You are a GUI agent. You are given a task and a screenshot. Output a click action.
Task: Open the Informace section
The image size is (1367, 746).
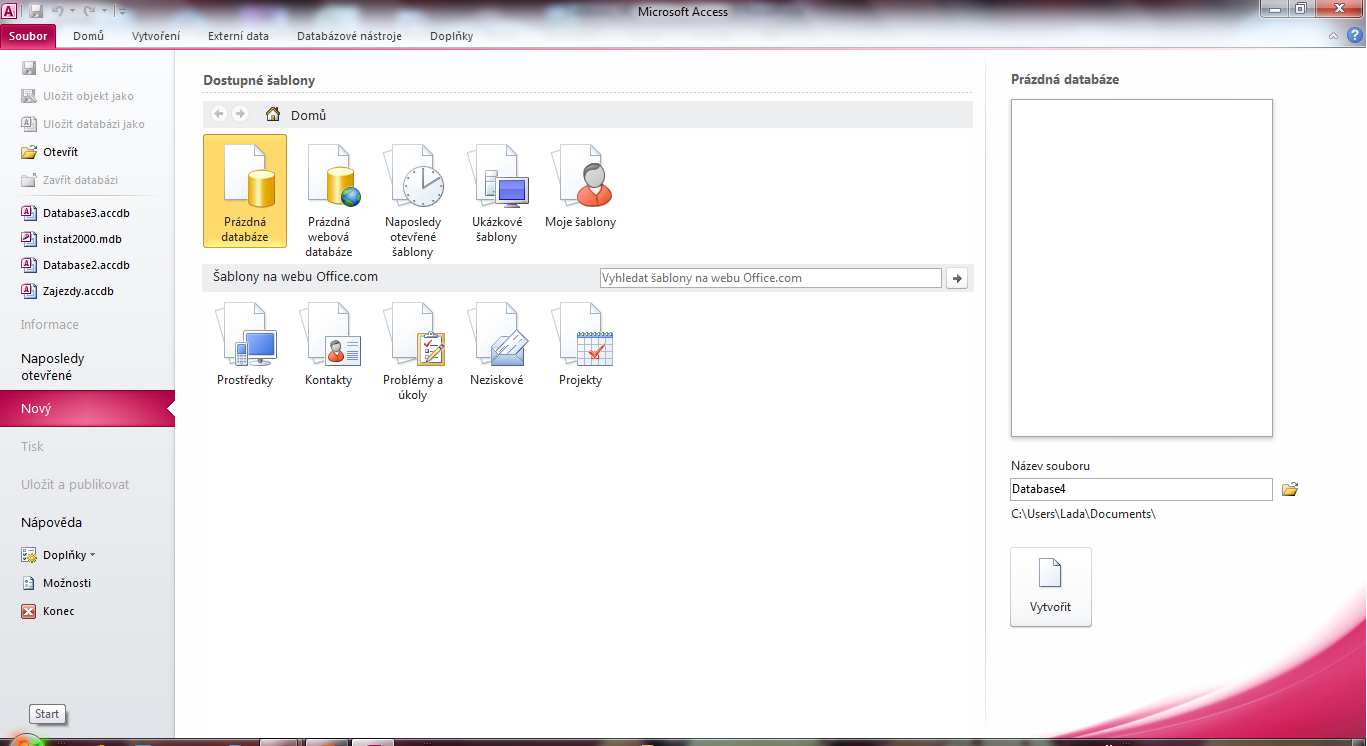click(x=50, y=324)
